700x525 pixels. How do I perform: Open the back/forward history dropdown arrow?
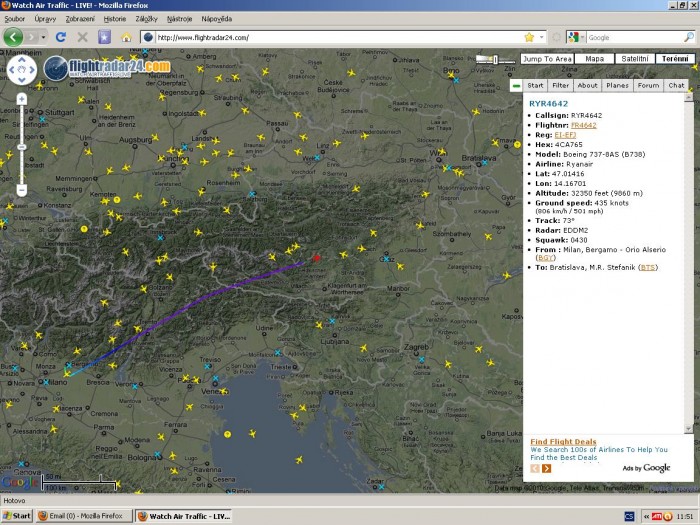(43, 37)
